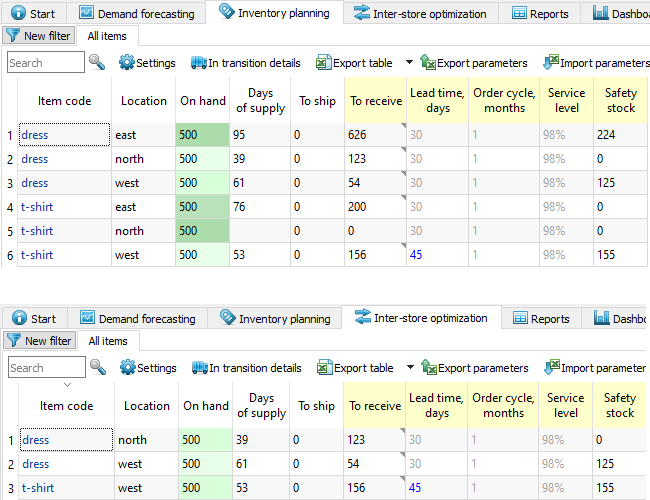Click Import parameters in the Inter-store optimization view
This screenshot has height=500, width=650.
594,368
